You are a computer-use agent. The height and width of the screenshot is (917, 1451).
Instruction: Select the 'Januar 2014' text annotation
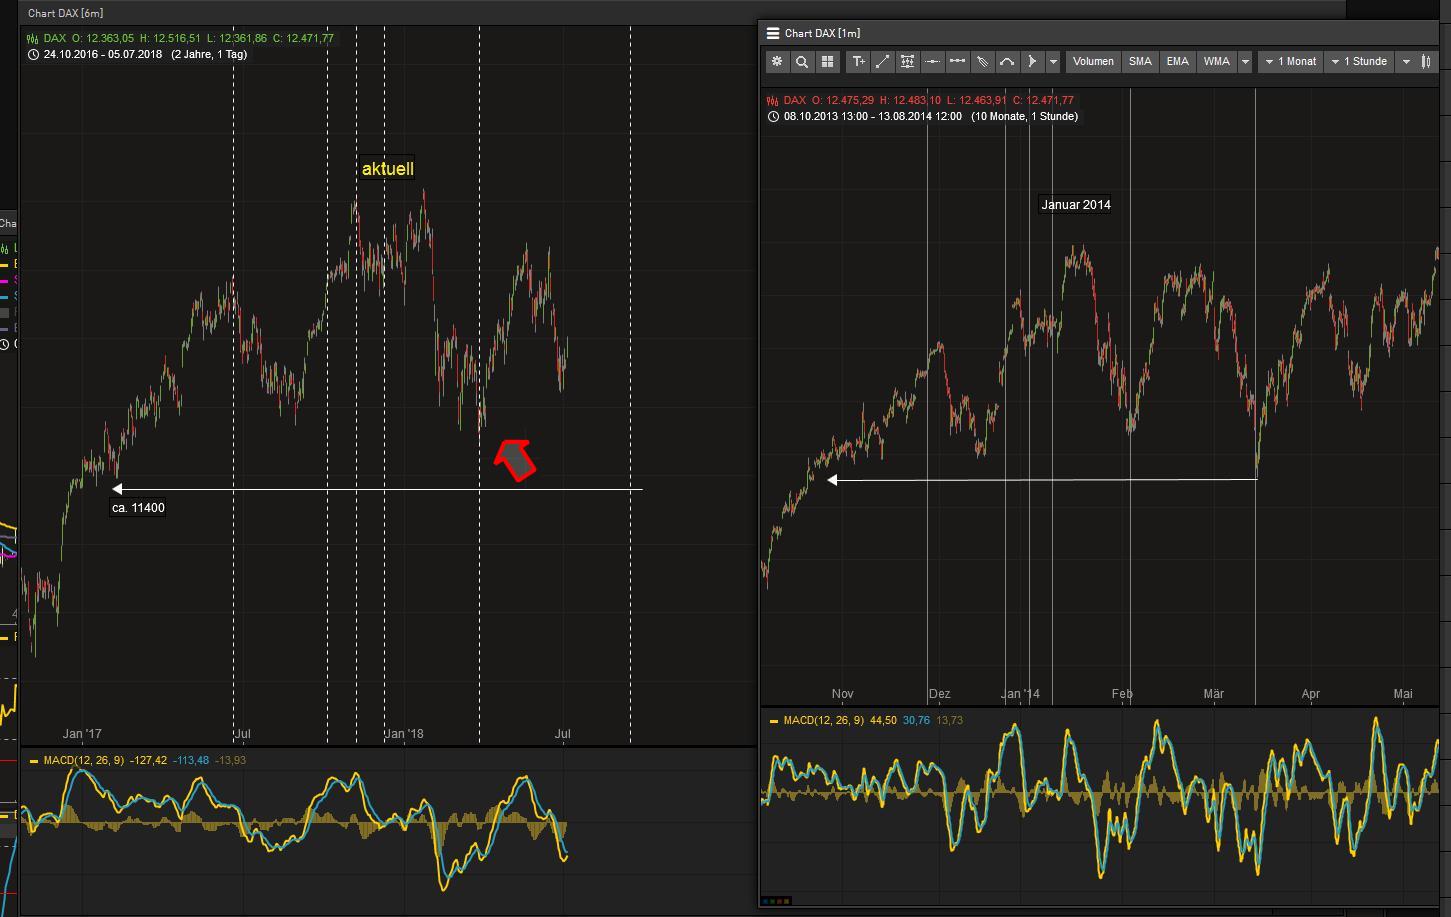[x=1076, y=205]
